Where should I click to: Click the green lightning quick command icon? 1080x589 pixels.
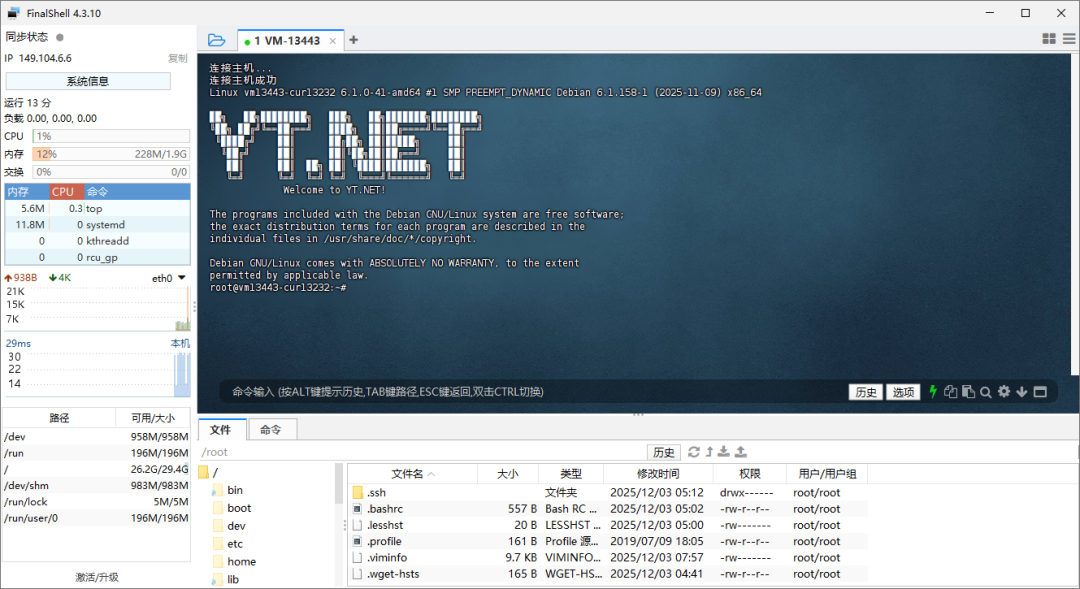933,392
